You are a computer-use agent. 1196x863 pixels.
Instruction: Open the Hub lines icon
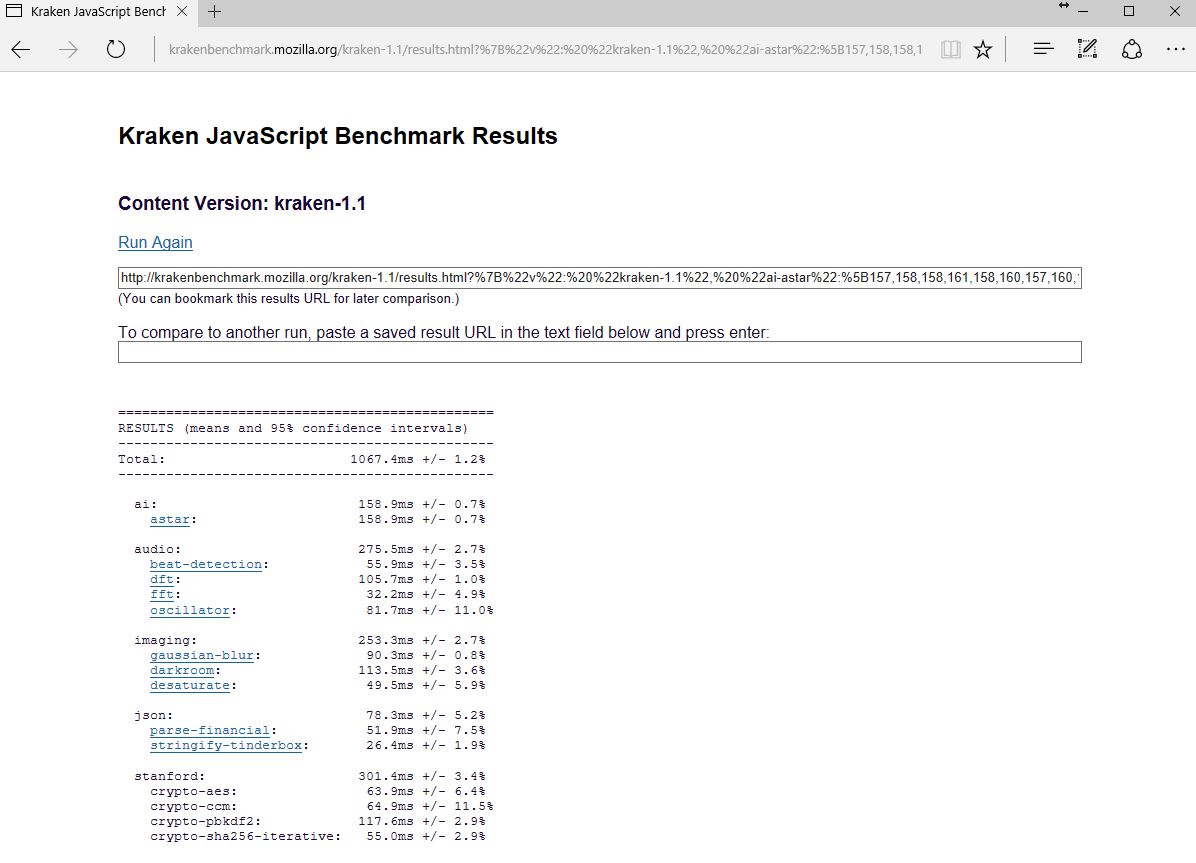[1043, 49]
